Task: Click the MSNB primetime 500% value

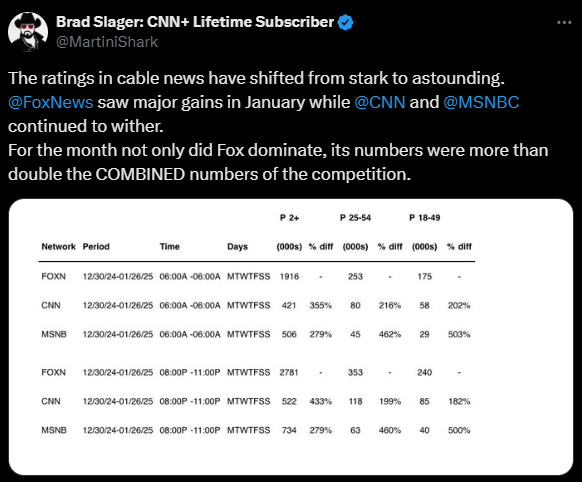Action: point(459,430)
